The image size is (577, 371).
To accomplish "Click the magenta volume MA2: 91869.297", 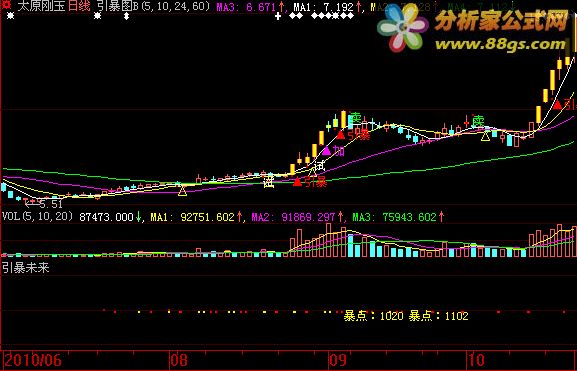I will click(293, 217).
